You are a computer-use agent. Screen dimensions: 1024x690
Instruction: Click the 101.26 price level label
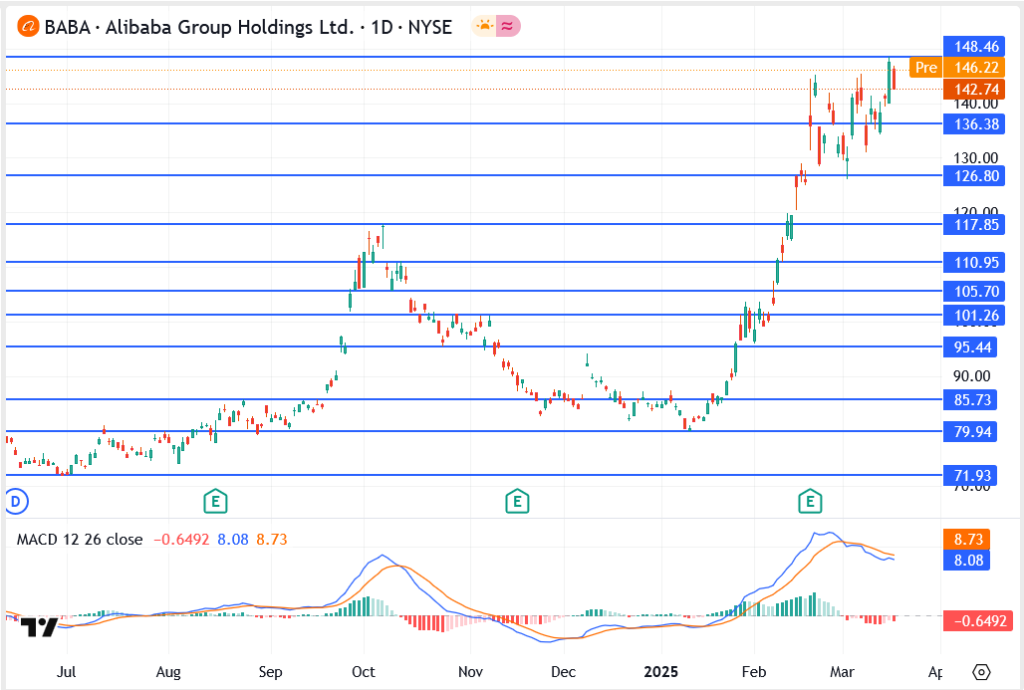[976, 316]
